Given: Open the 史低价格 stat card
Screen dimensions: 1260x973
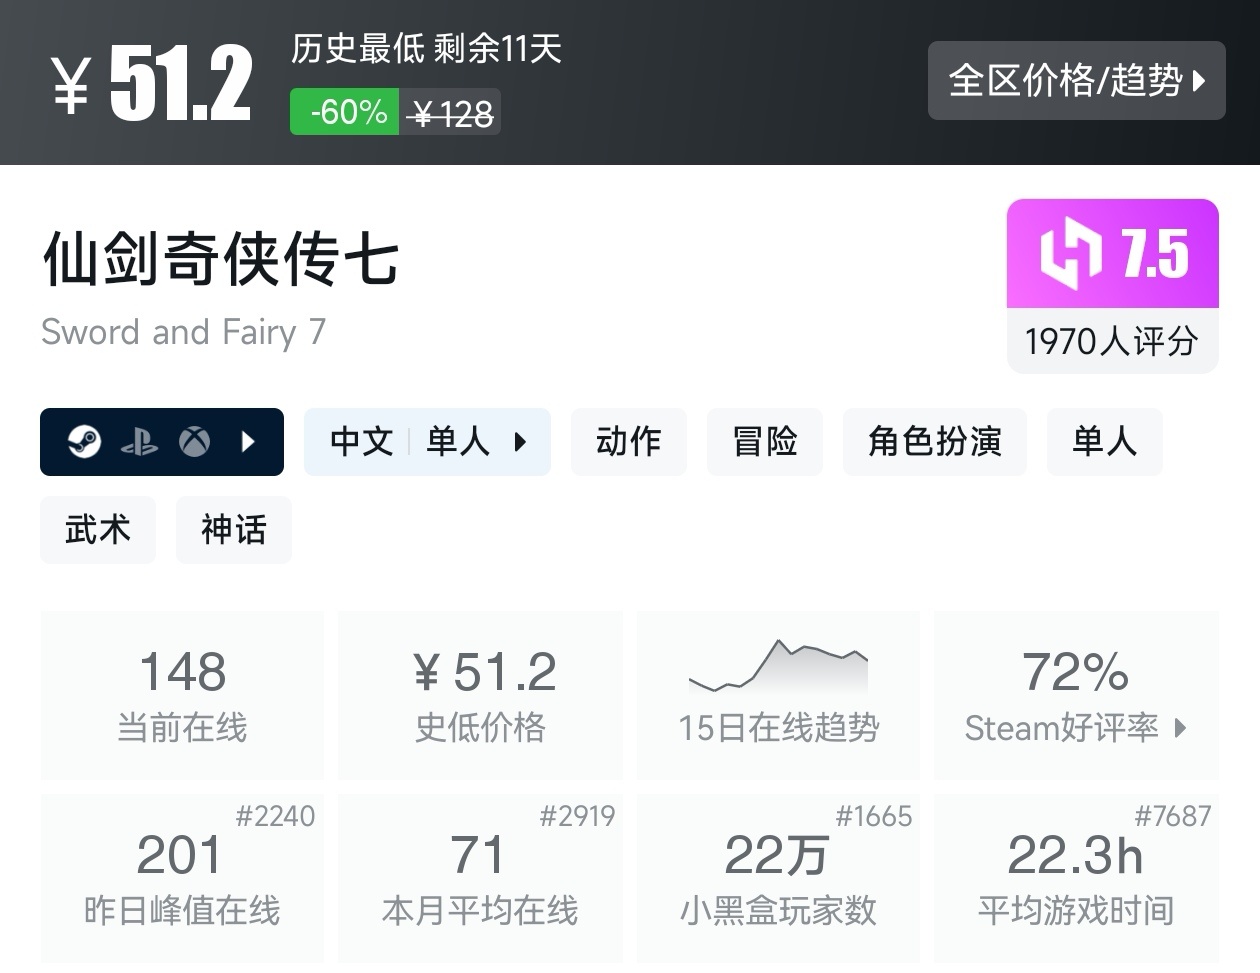Looking at the screenshot, I should tap(481, 695).
